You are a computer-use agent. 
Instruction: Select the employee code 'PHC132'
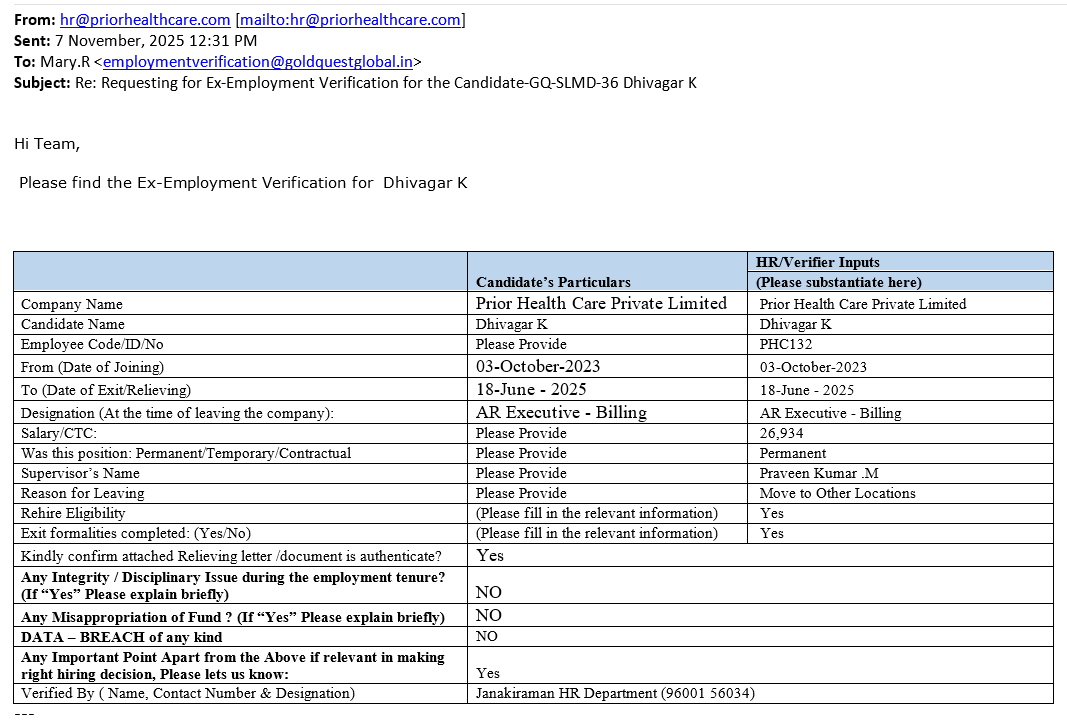(785, 344)
